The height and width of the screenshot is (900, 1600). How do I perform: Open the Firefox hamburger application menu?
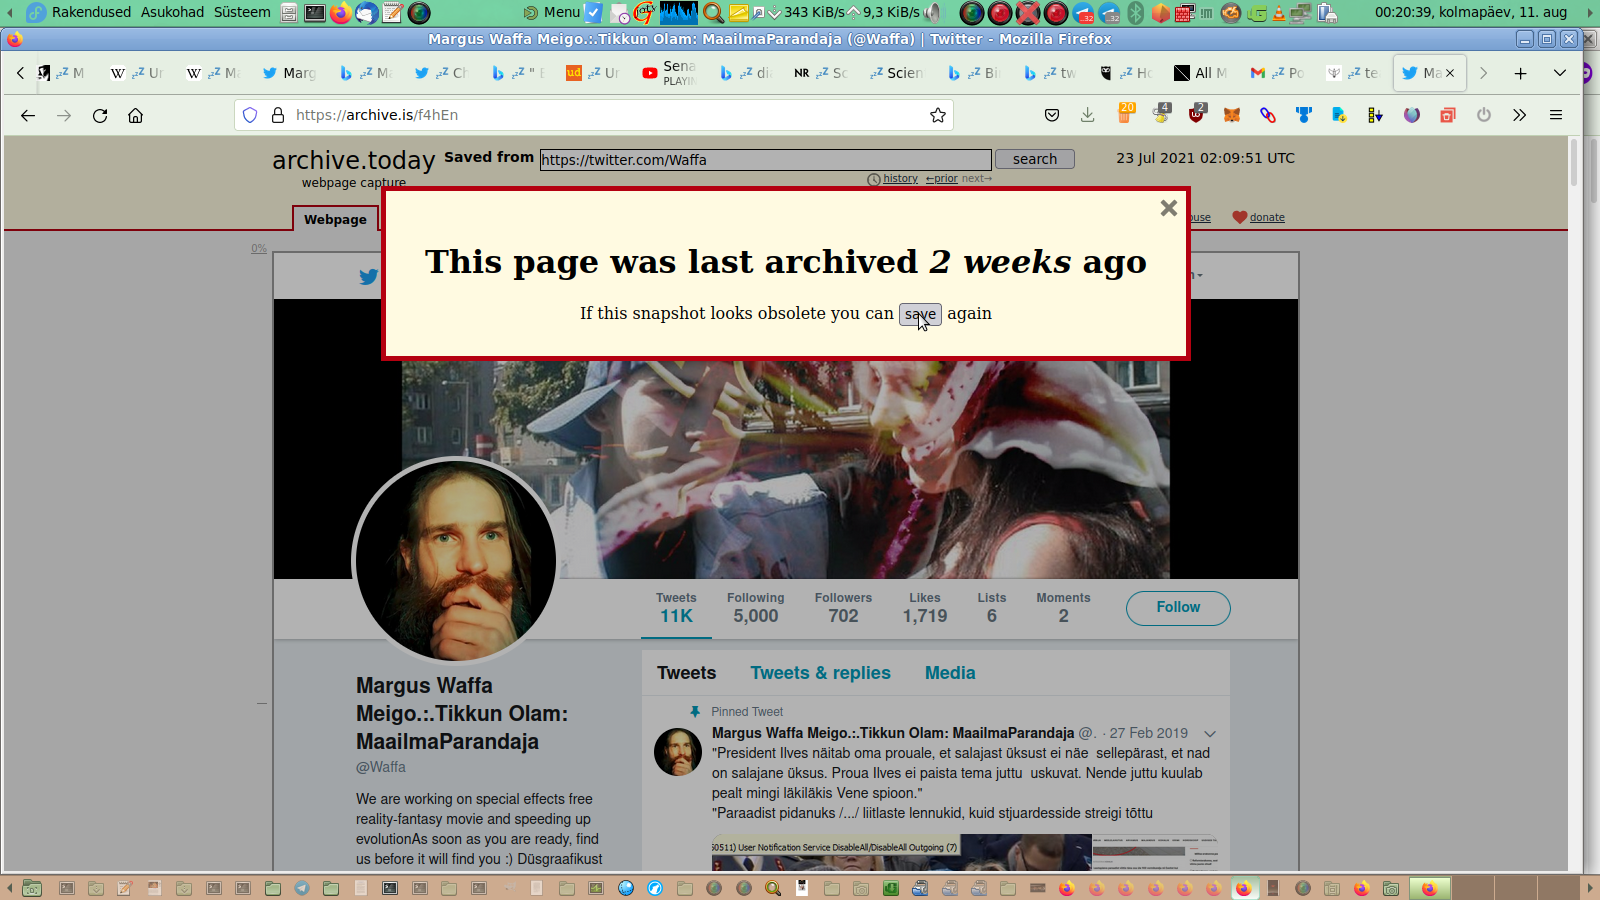(x=1556, y=115)
